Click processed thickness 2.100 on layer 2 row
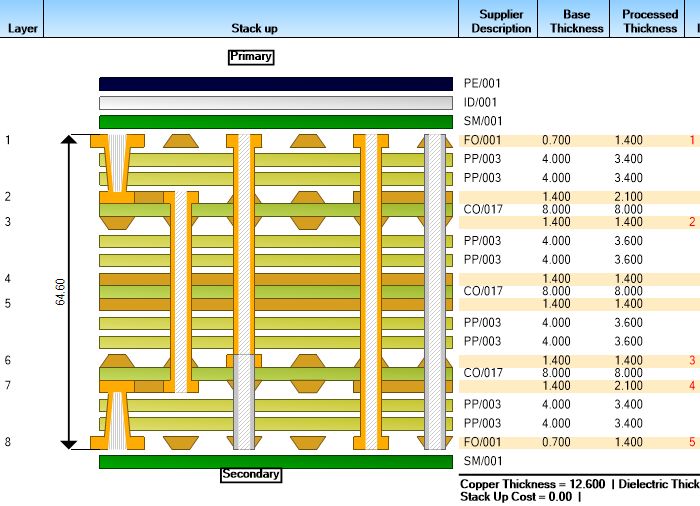This screenshot has width=700, height=506. coord(629,197)
